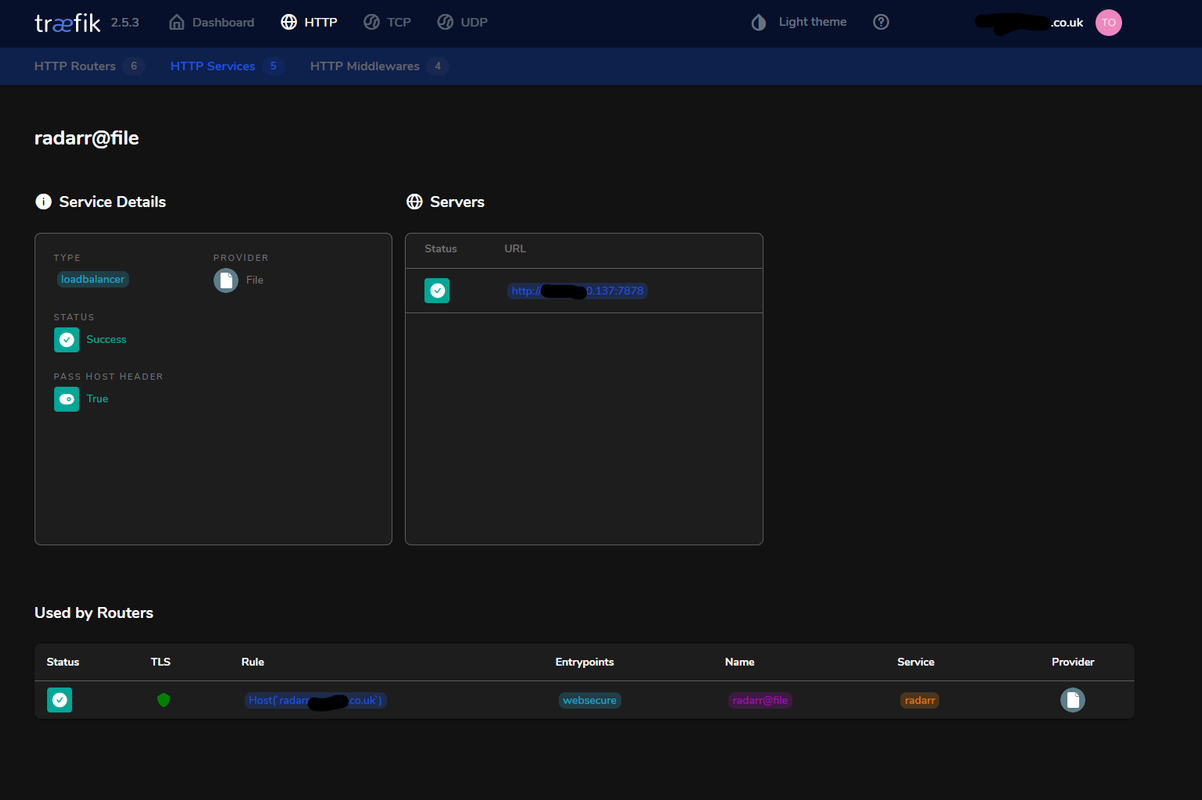Click the TO user avatar
This screenshot has height=800, width=1202.
pyautogui.click(x=1108, y=22)
